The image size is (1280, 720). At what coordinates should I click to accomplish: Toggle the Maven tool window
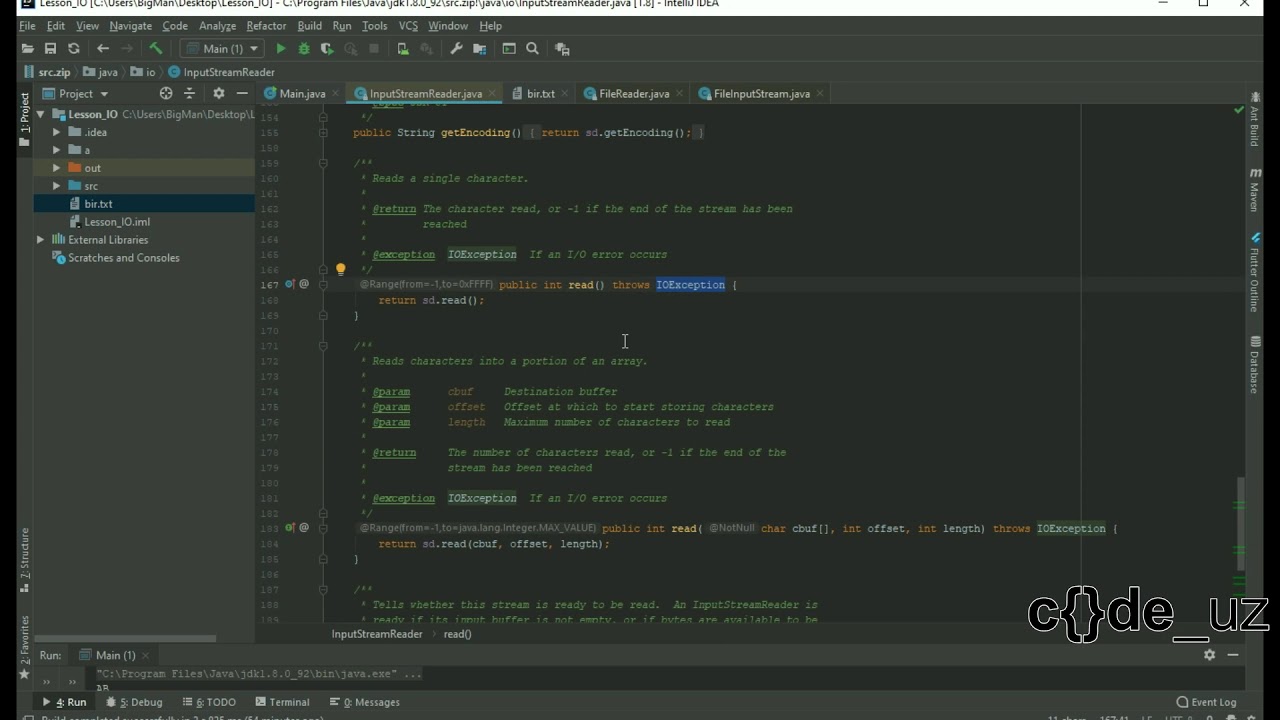[x=1255, y=190]
